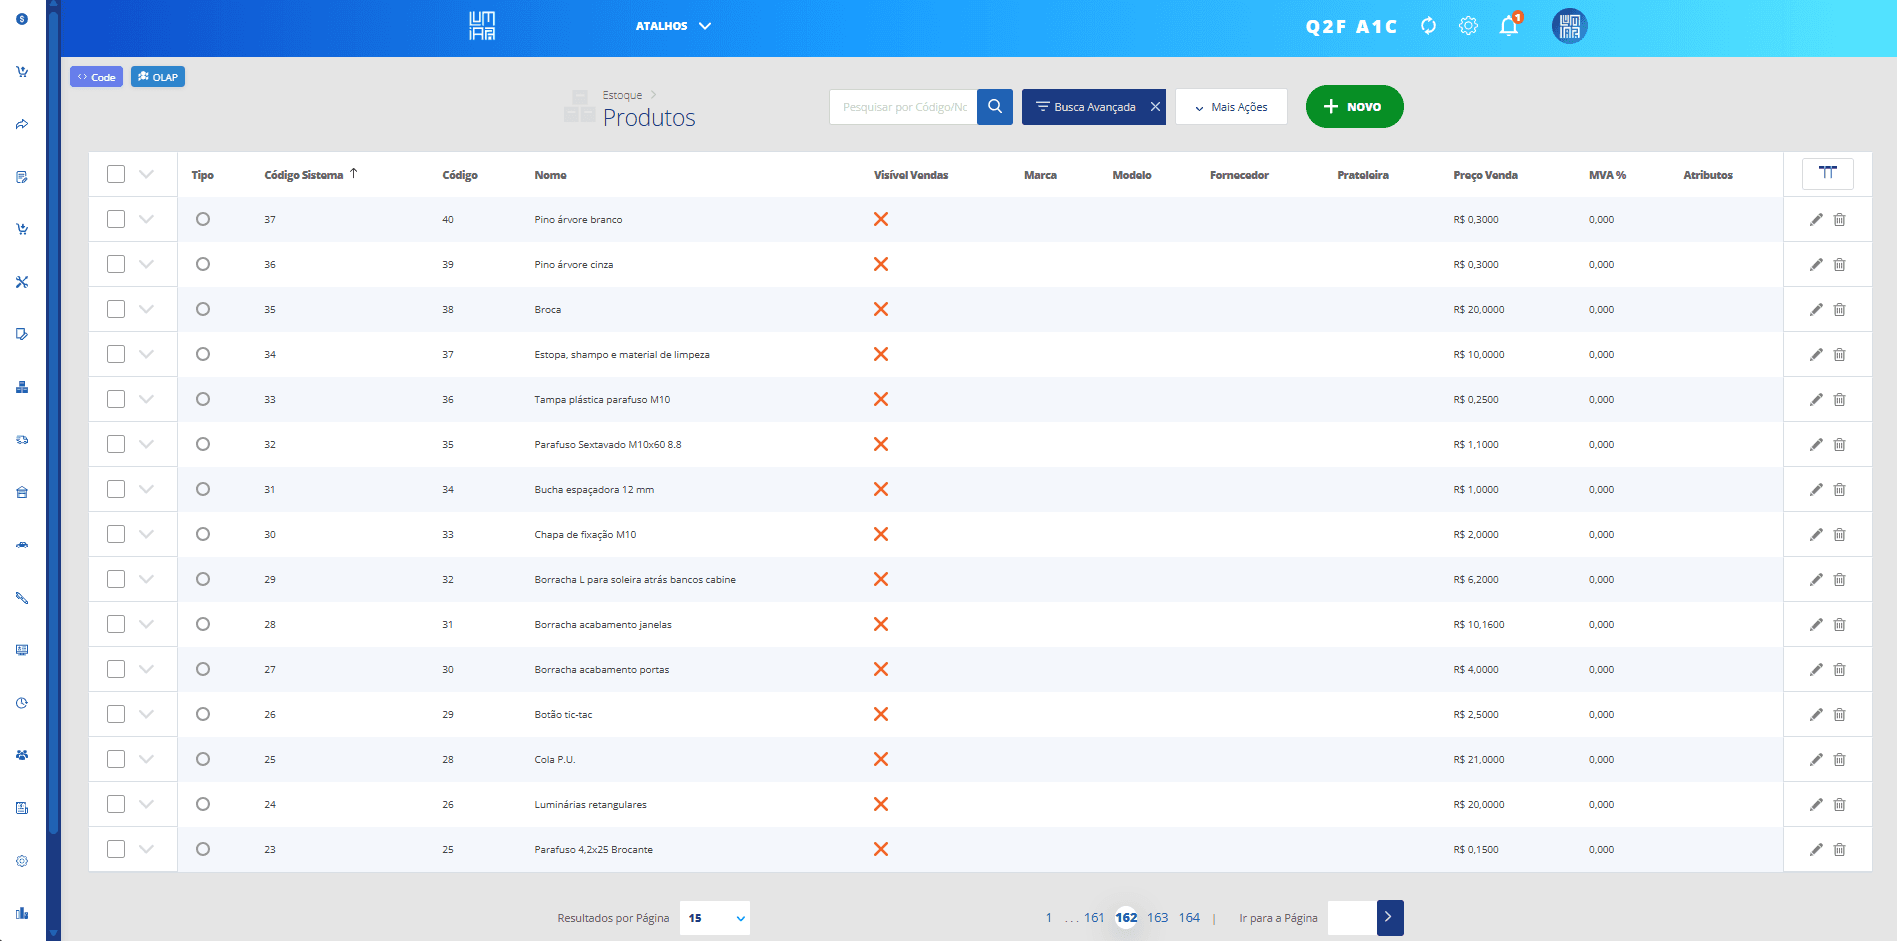
Task: Open the dollar coin icon in sidebar
Action: point(22,19)
